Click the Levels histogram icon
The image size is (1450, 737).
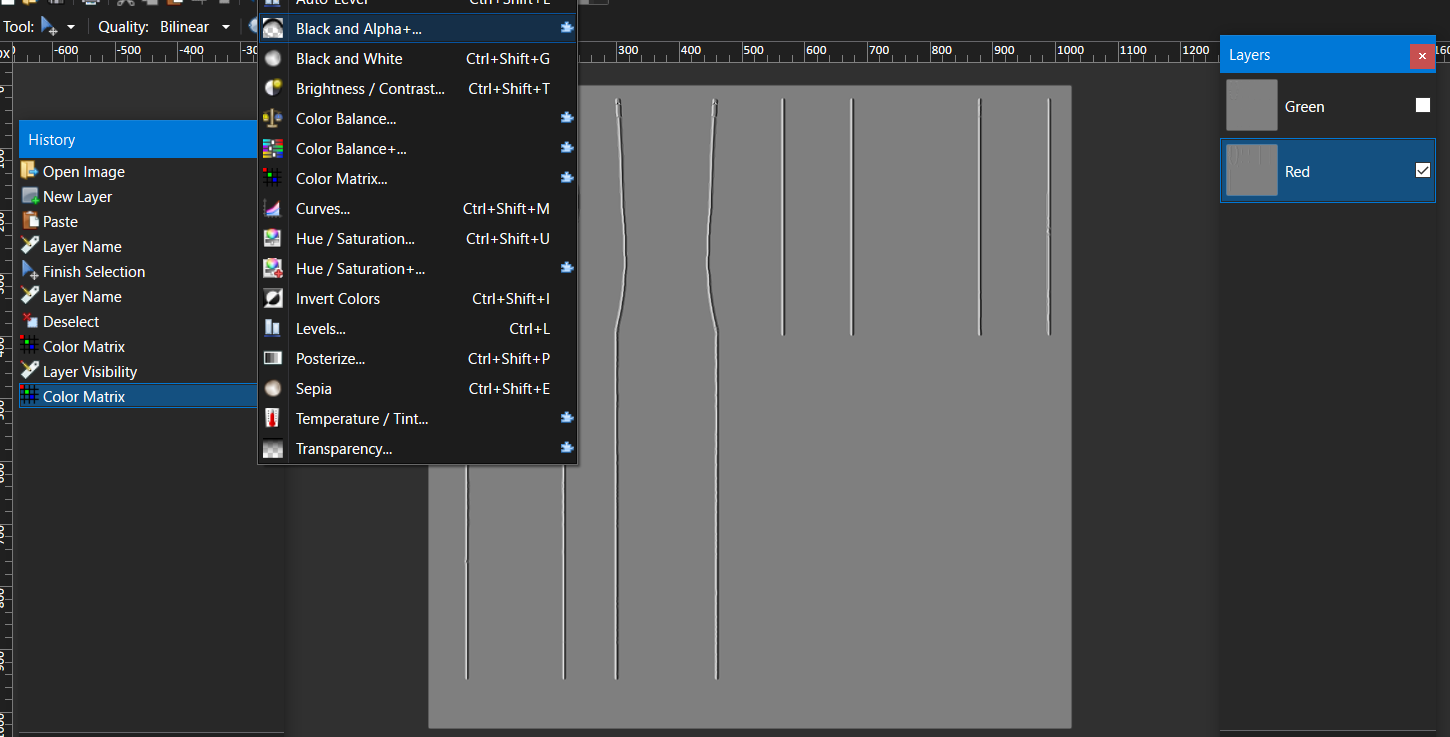pos(272,329)
